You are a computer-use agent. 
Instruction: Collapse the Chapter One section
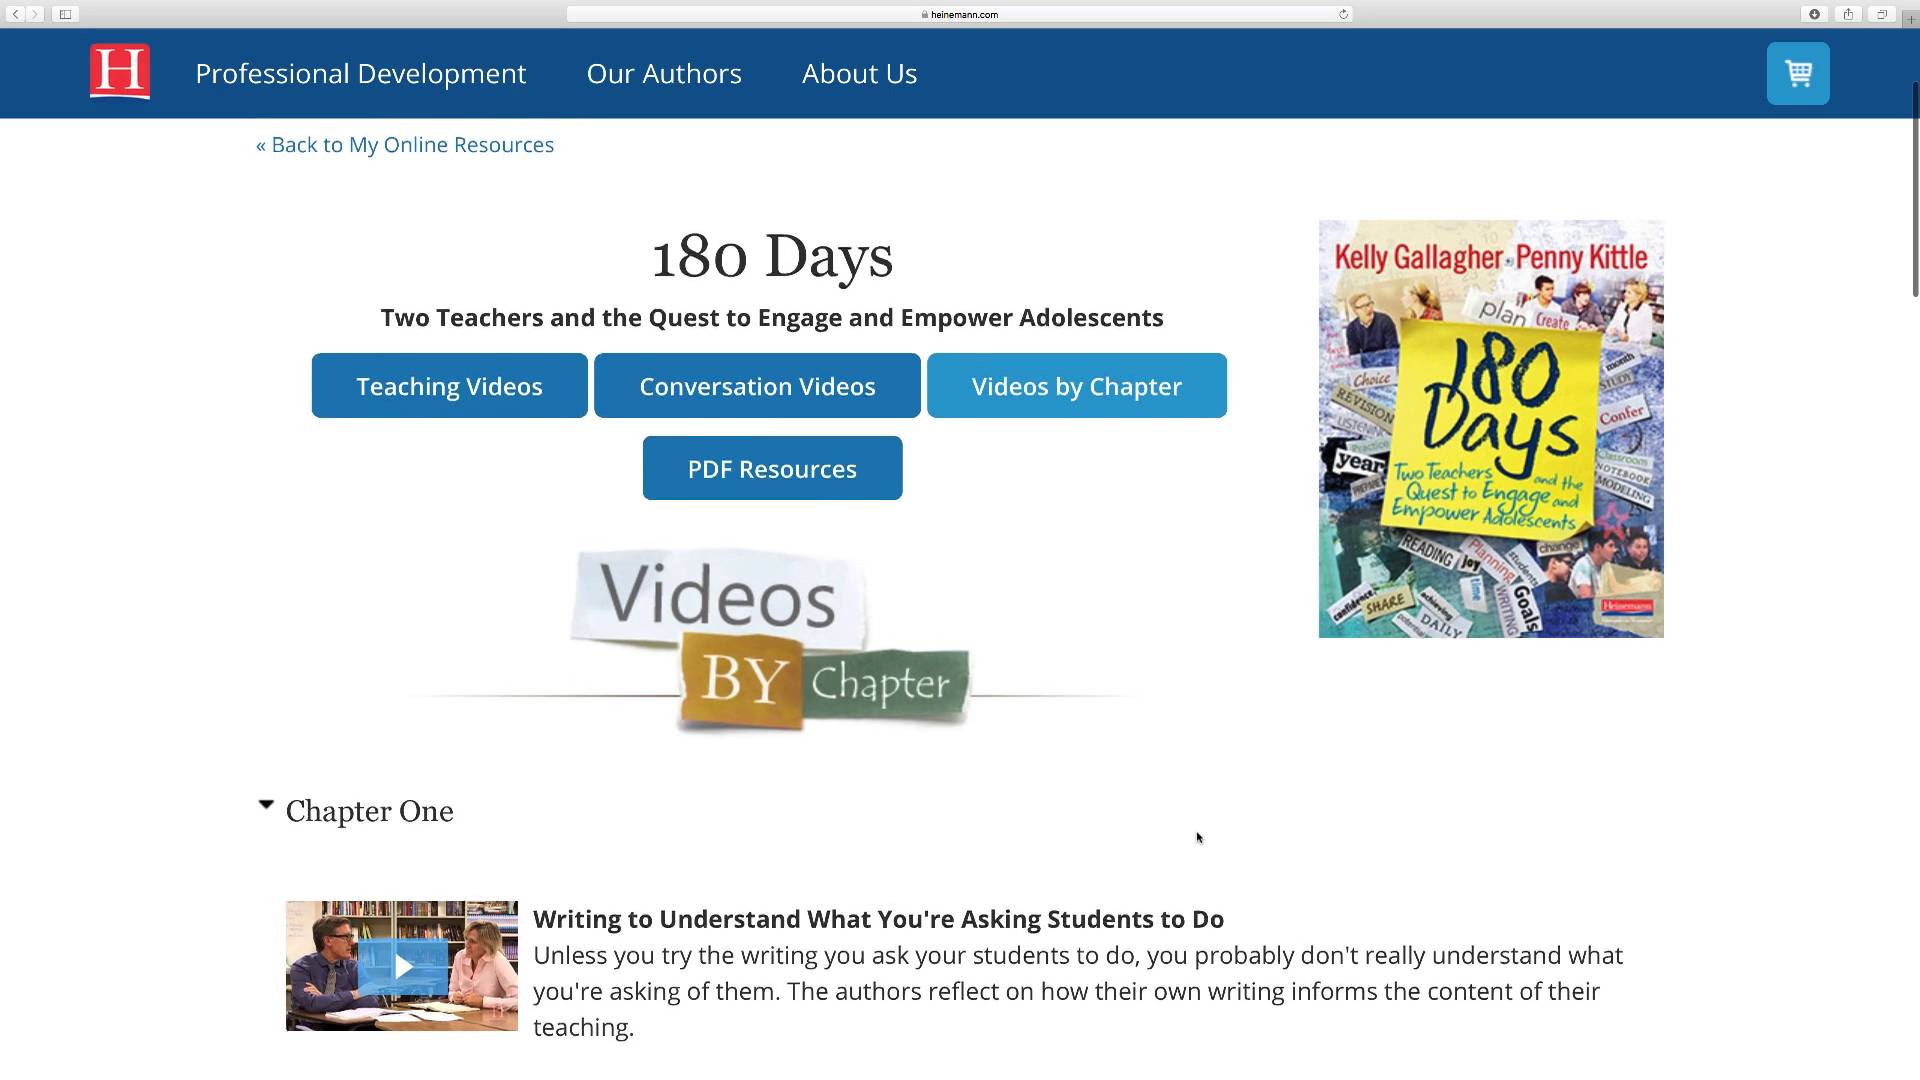click(266, 805)
